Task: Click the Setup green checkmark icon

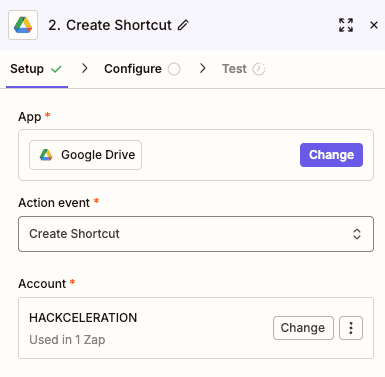Action: tap(56, 69)
